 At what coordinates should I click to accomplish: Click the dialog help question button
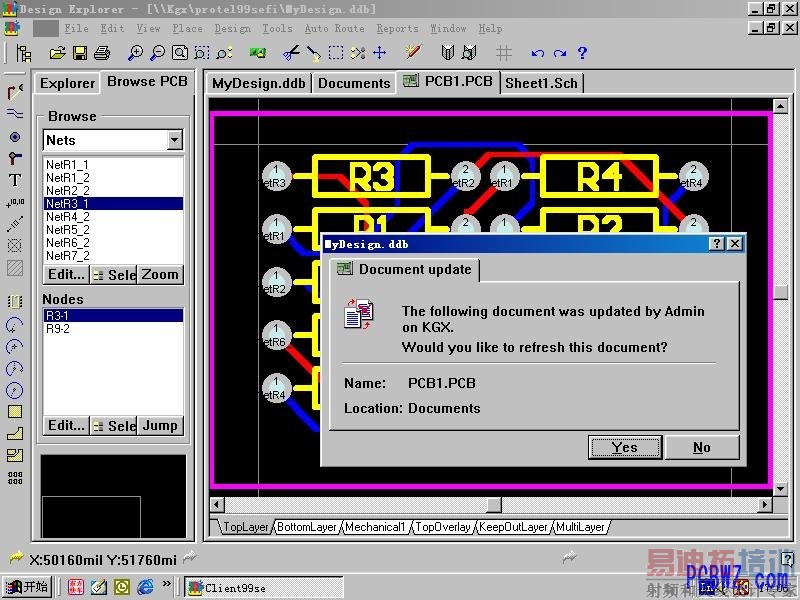pyautogui.click(x=716, y=243)
